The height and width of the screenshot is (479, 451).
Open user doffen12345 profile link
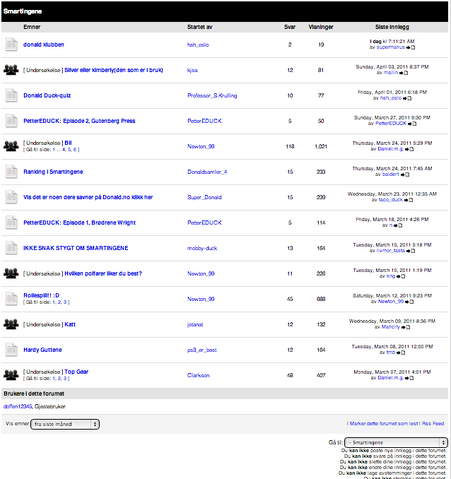(x=18, y=406)
